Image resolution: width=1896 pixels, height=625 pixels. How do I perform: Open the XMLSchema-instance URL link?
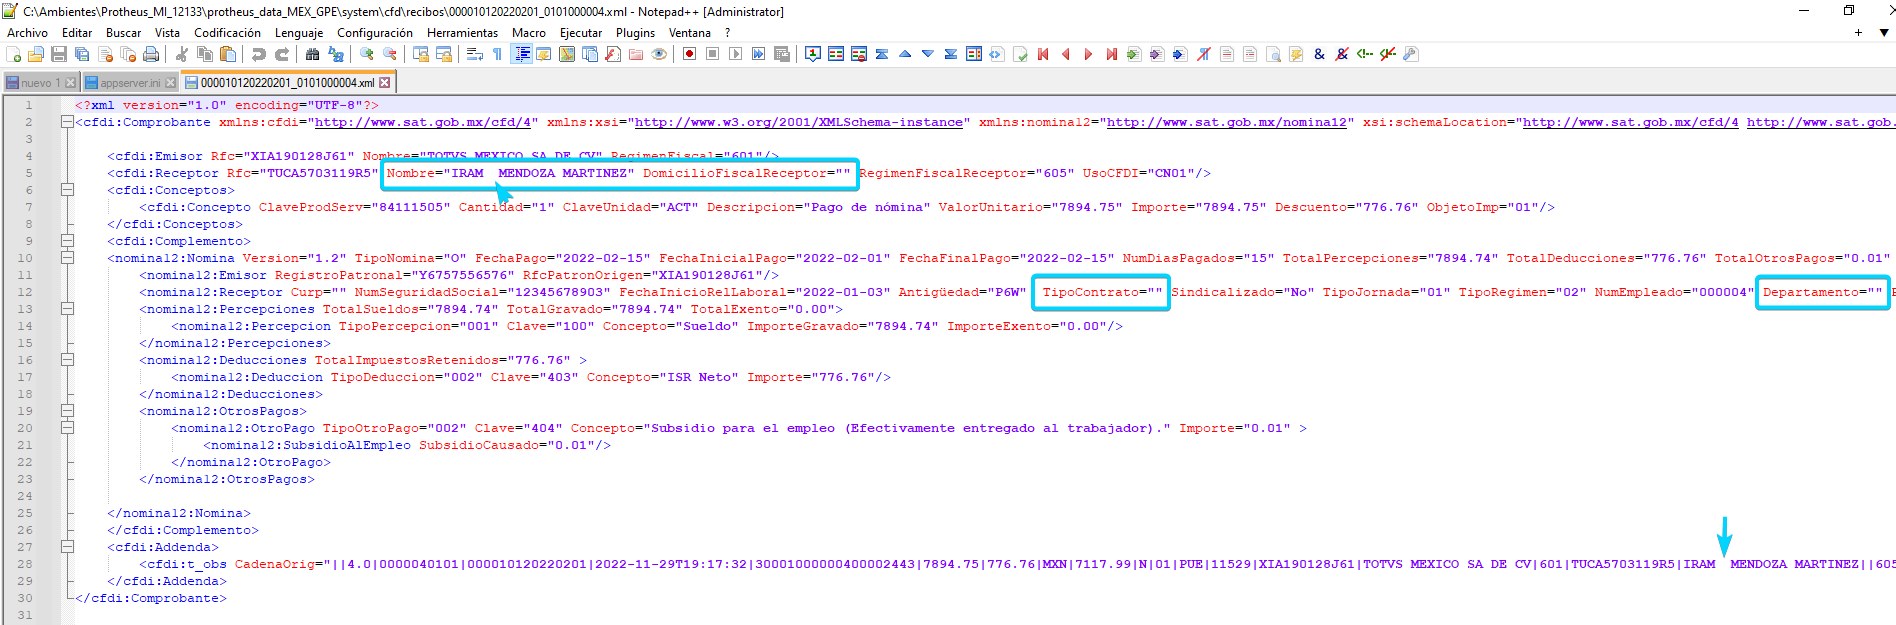[799, 122]
